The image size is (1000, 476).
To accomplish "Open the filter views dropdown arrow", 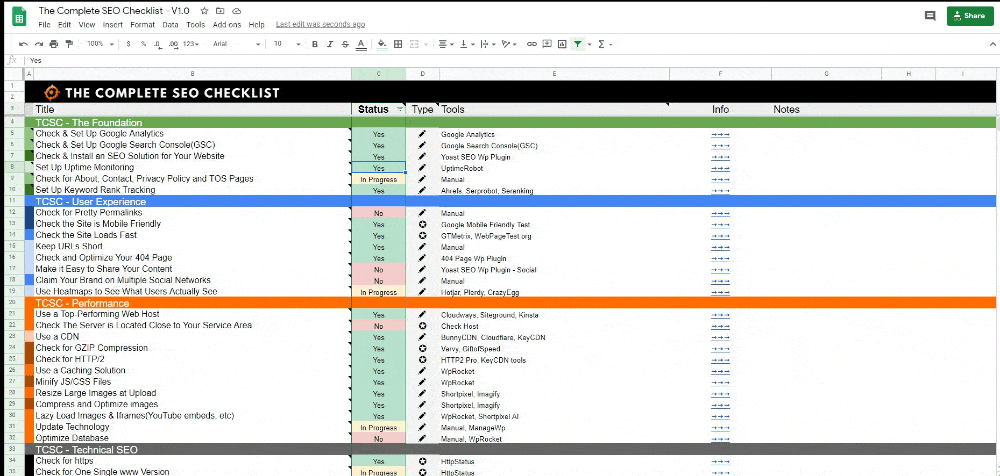I will (589, 44).
